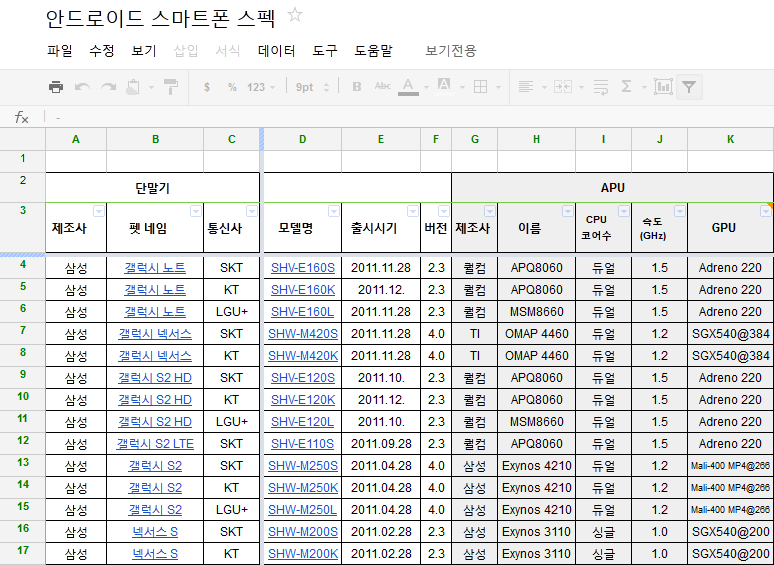Click the text color button
Image resolution: width=774 pixels, height=565 pixels.
point(408,87)
